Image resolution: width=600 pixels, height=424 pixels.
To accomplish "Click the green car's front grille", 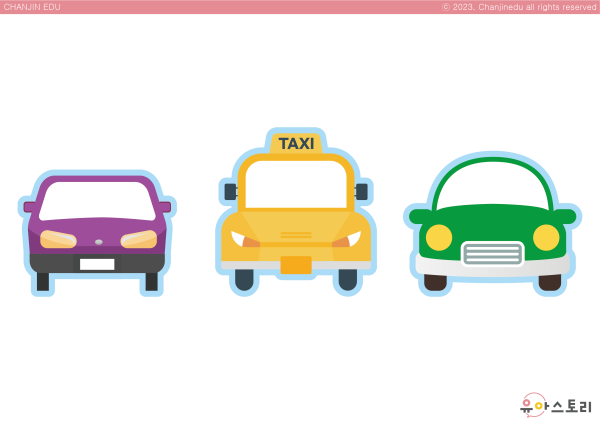I will [x=492, y=254].
